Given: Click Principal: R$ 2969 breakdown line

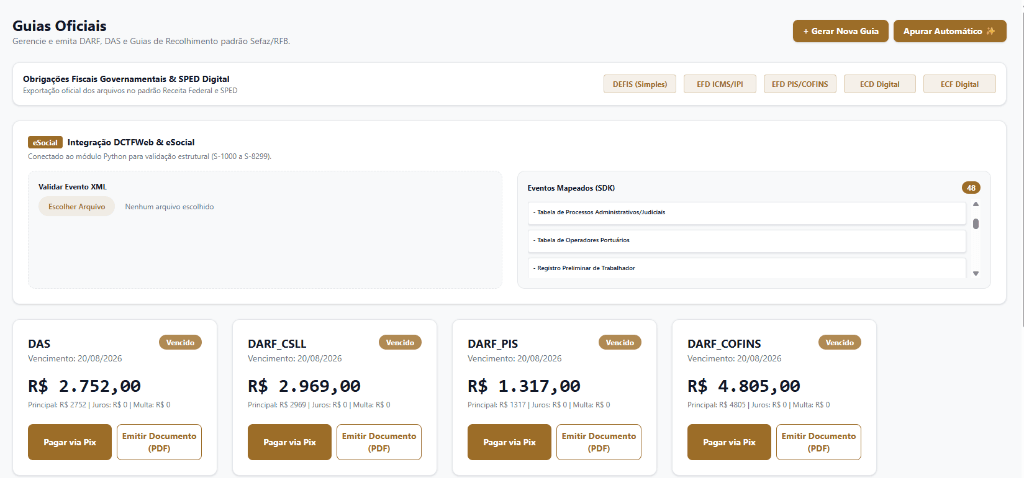Looking at the screenshot, I should tap(319, 405).
